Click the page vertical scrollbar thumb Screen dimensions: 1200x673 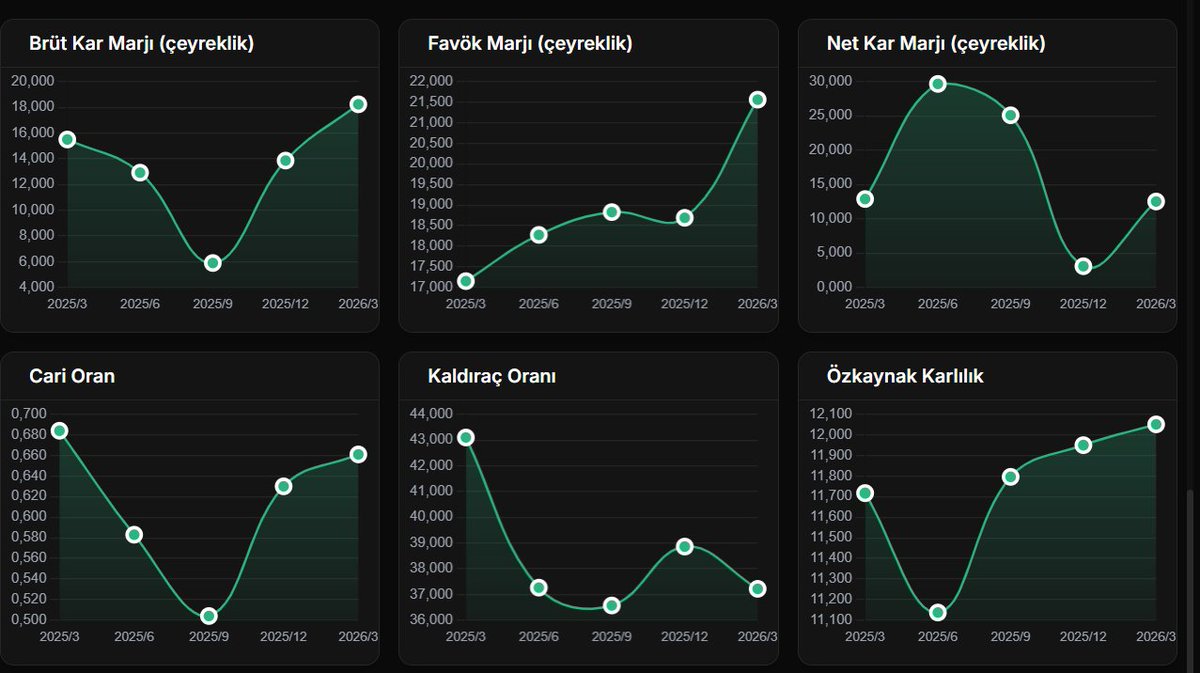[1190, 580]
